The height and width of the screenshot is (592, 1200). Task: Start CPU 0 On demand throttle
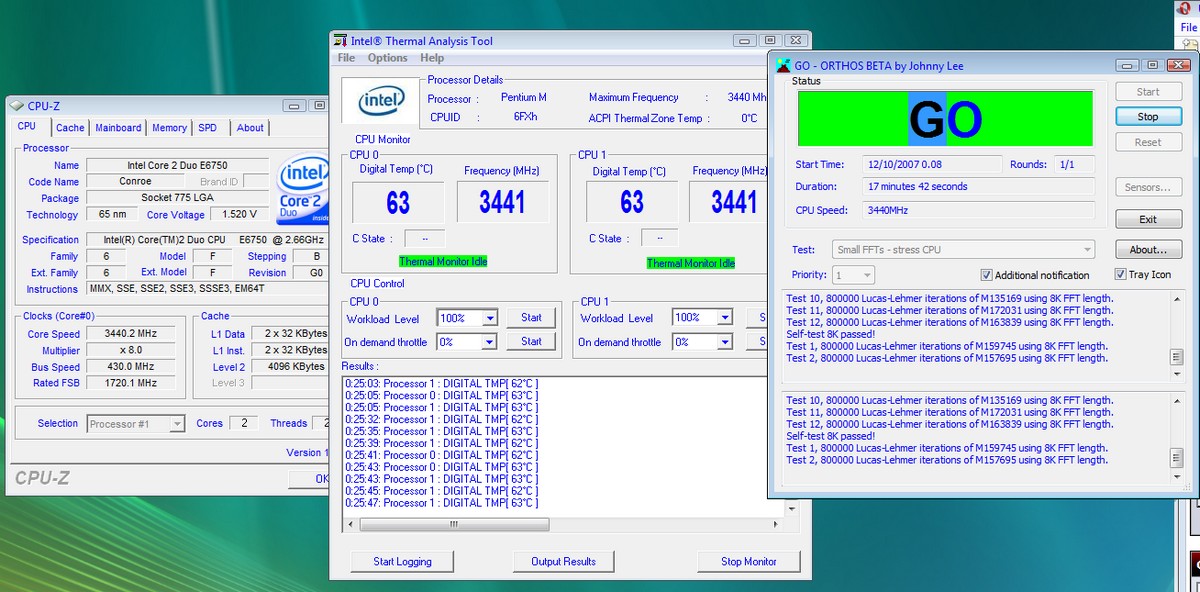531,342
